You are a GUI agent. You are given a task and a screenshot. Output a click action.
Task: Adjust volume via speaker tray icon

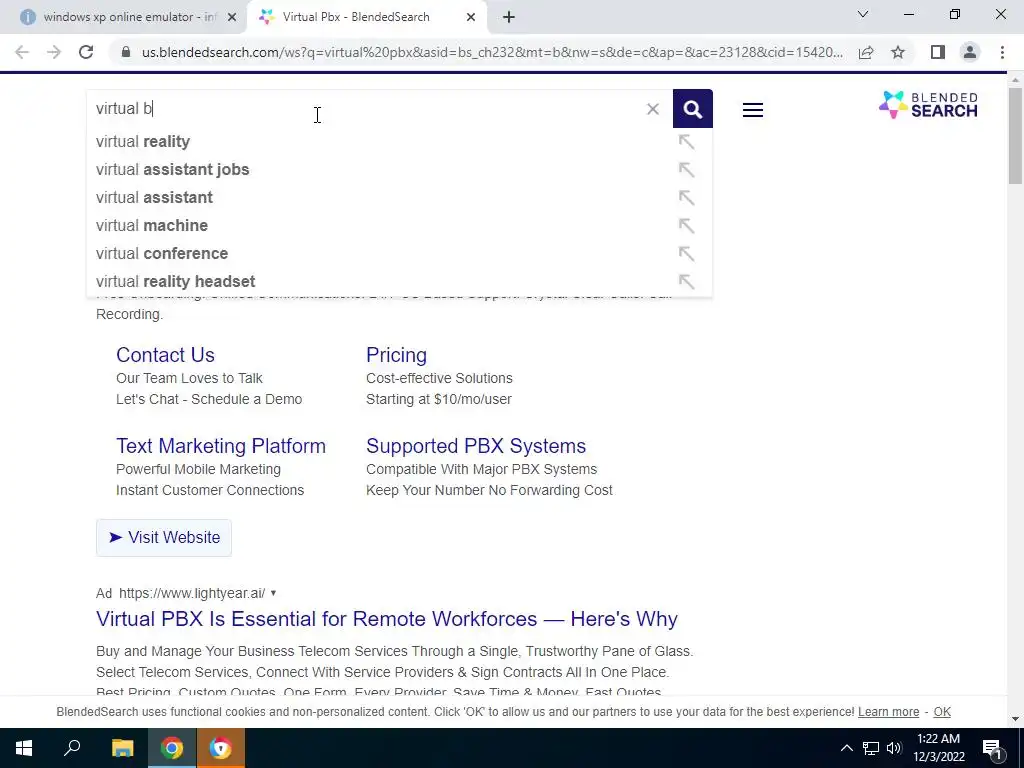coord(894,748)
